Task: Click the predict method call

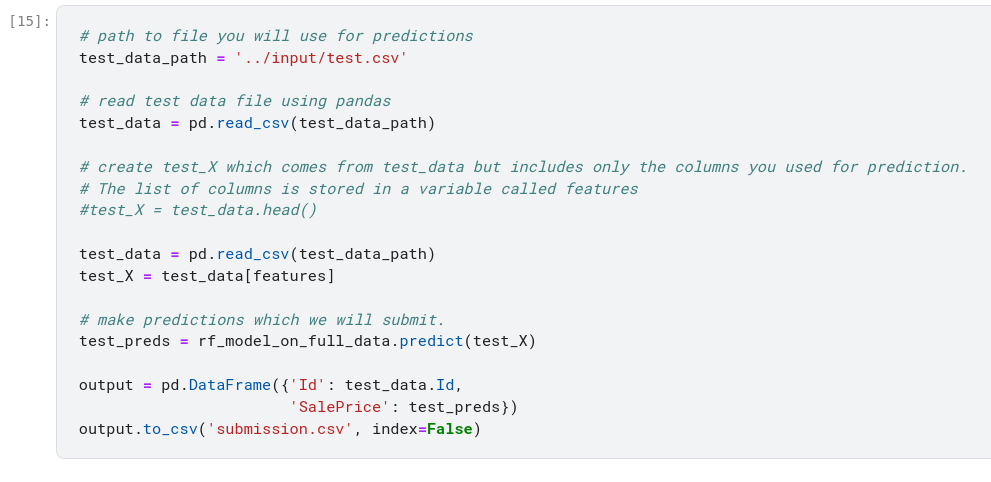Action: click(431, 341)
